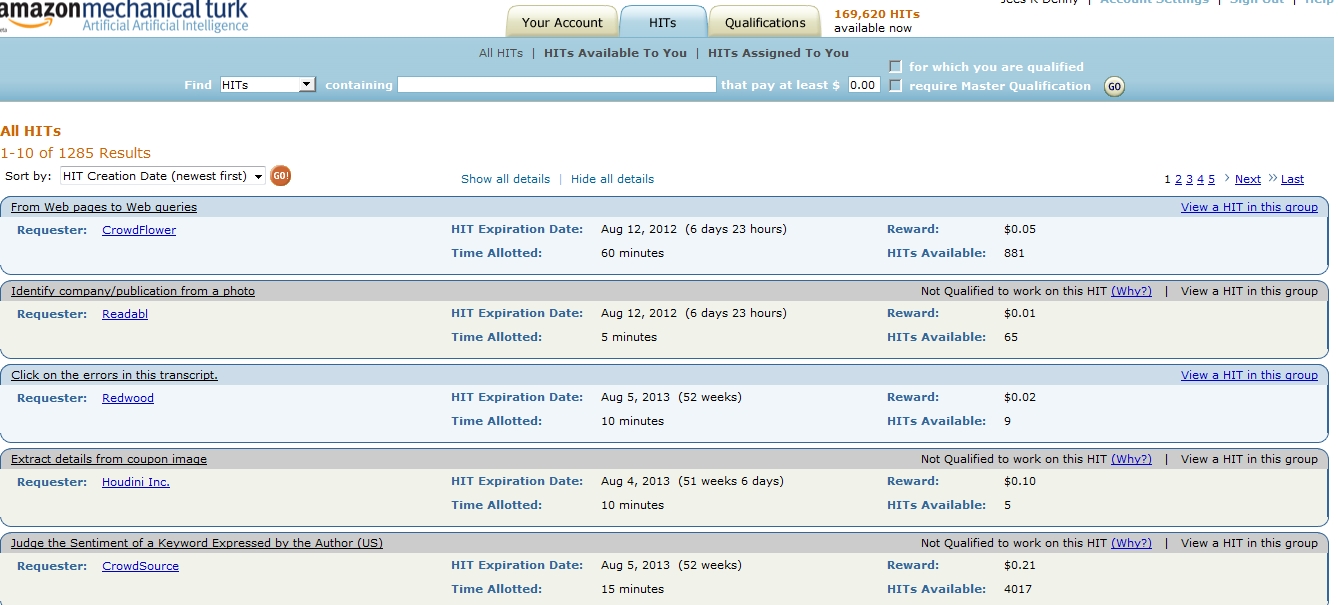
Task: Click 'Aug 5, 2013 (52 weeks)' on the Redwood row
Action: (671, 397)
